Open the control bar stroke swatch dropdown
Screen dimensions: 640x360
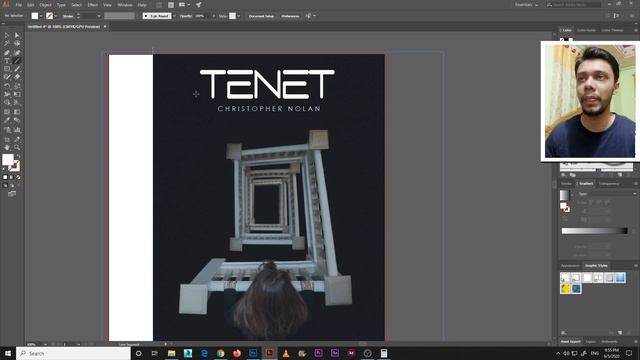pyautogui.click(x=56, y=16)
